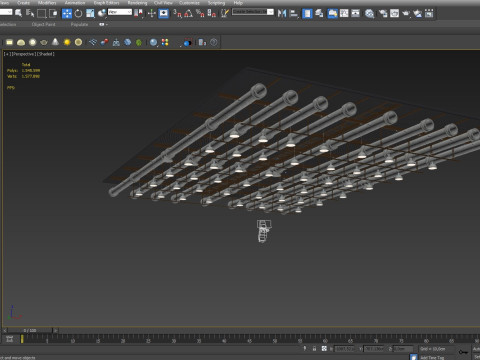
Task: Select the Object Paint ribbon tab
Action: pyautogui.click(x=43, y=24)
